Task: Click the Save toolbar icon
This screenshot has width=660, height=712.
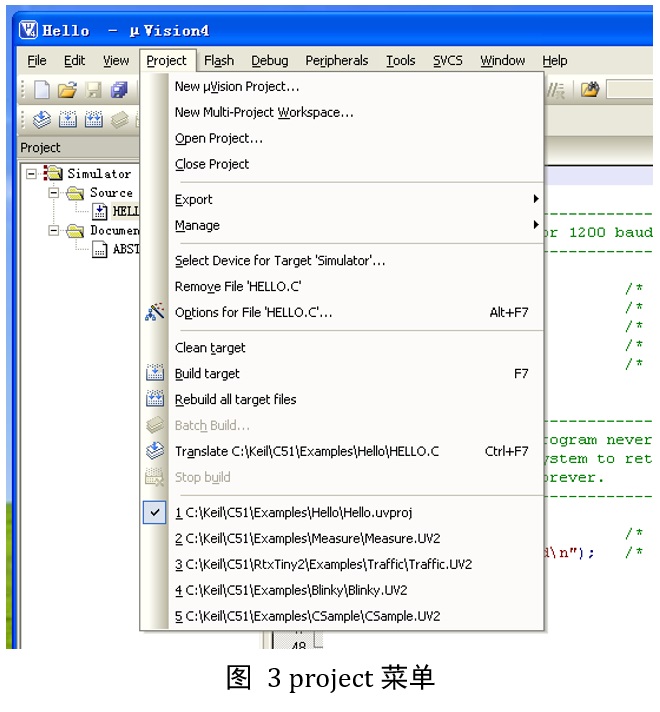Action: [x=94, y=90]
